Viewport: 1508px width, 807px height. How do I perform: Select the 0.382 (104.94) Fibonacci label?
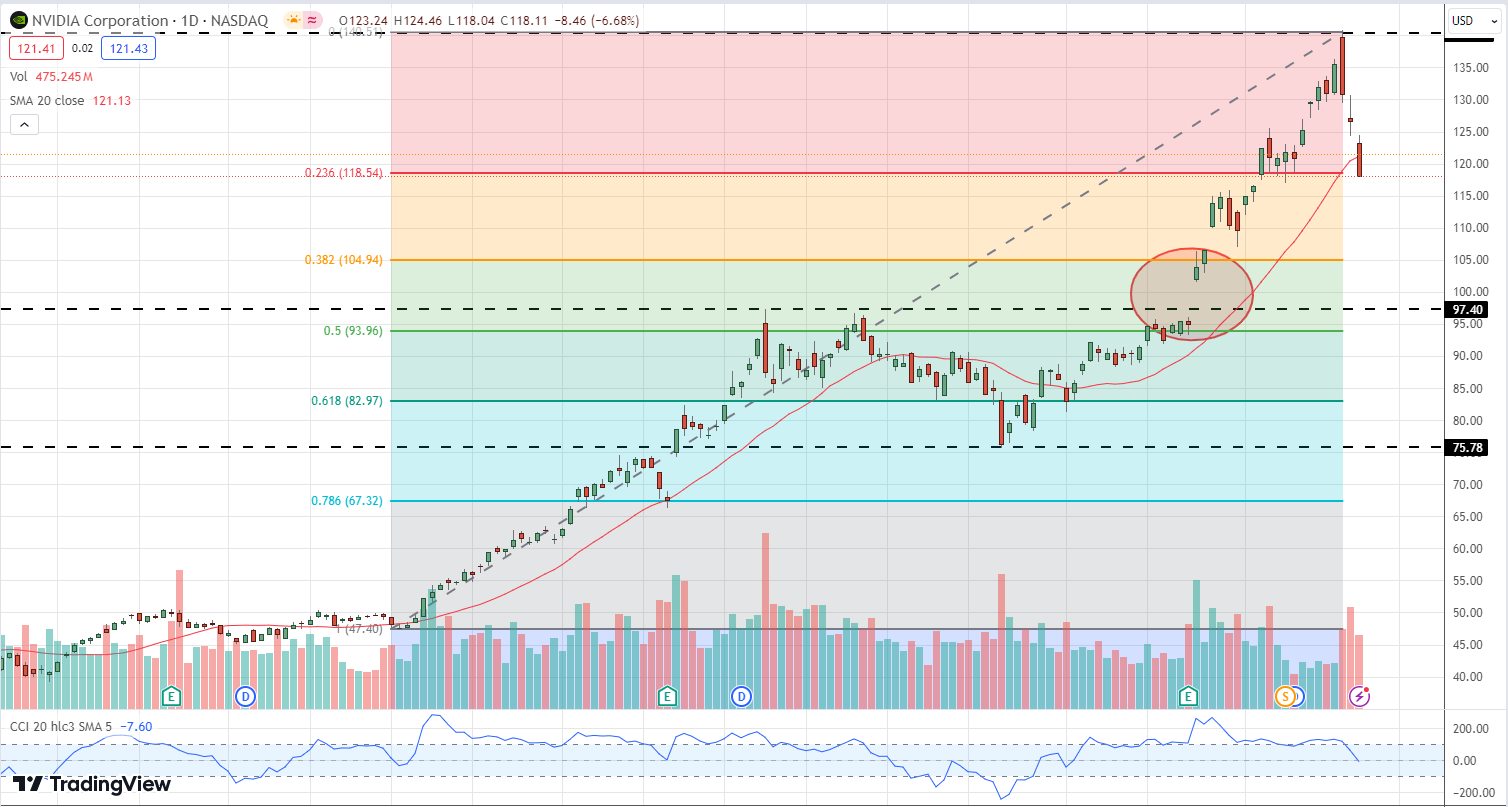tap(343, 260)
